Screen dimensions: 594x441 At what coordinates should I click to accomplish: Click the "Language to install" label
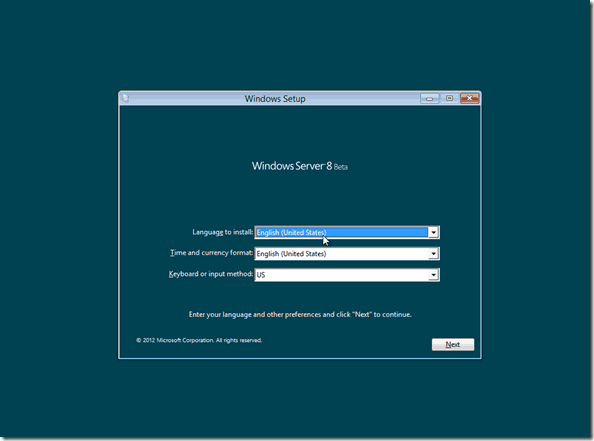[222, 232]
